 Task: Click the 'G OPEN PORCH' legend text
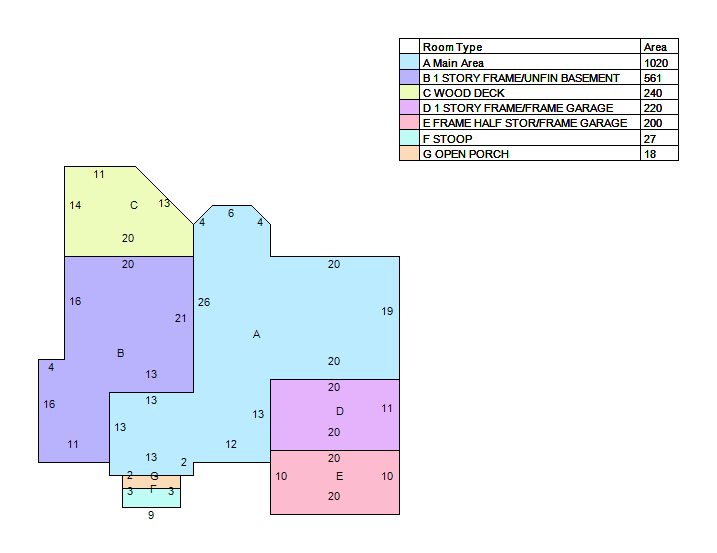(466, 154)
